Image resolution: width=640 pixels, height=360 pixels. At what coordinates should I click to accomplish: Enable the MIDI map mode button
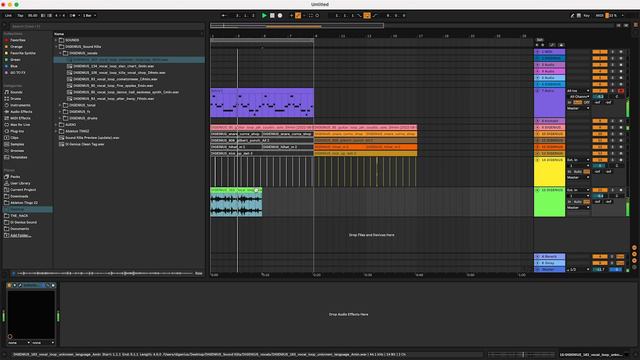tap(599, 15)
